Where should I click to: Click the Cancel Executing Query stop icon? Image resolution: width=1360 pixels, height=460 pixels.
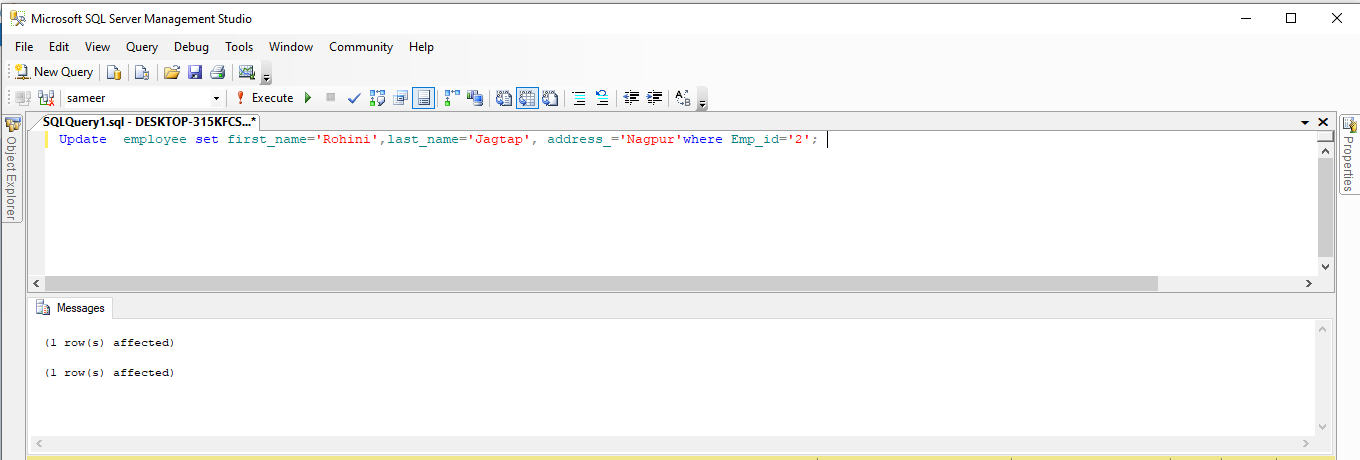[x=330, y=98]
